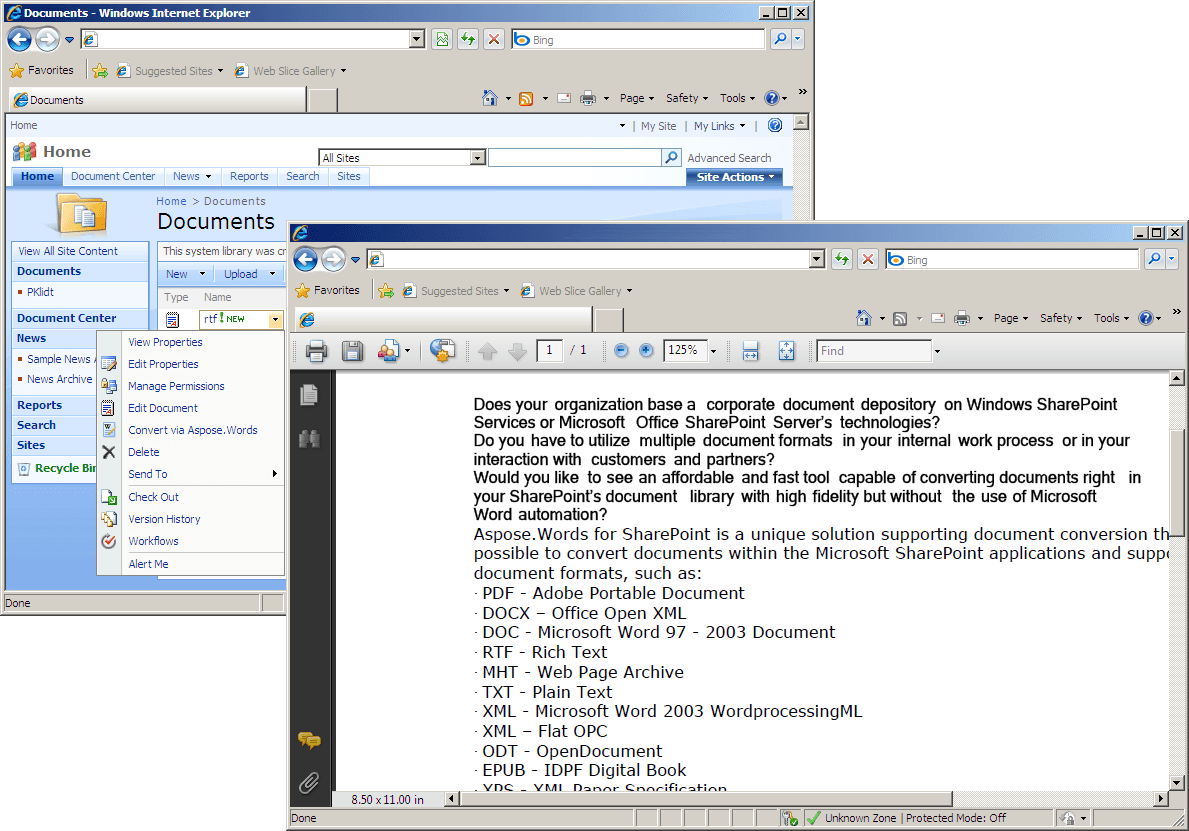The image size is (1189, 831).
Task: Choose Convert via Aspose.Words
Action: point(193,430)
